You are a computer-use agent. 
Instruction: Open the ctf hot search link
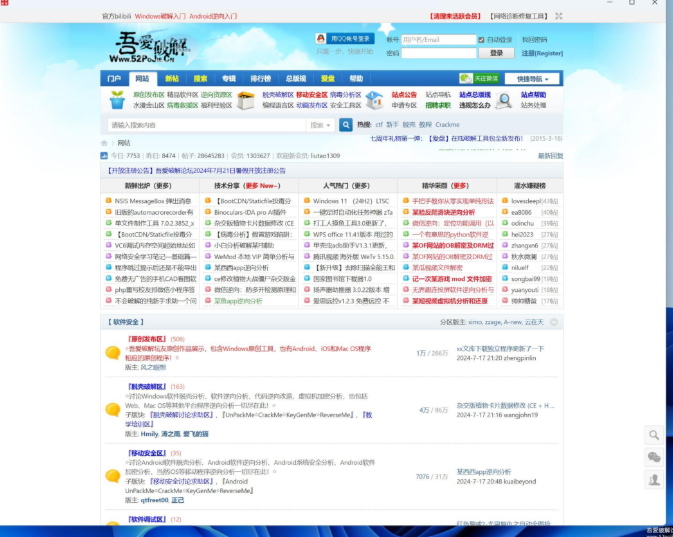click(379, 125)
